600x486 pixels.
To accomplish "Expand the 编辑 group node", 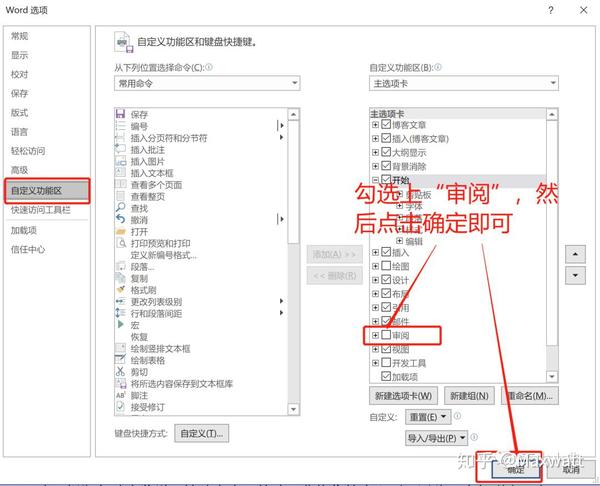I will click(399, 241).
